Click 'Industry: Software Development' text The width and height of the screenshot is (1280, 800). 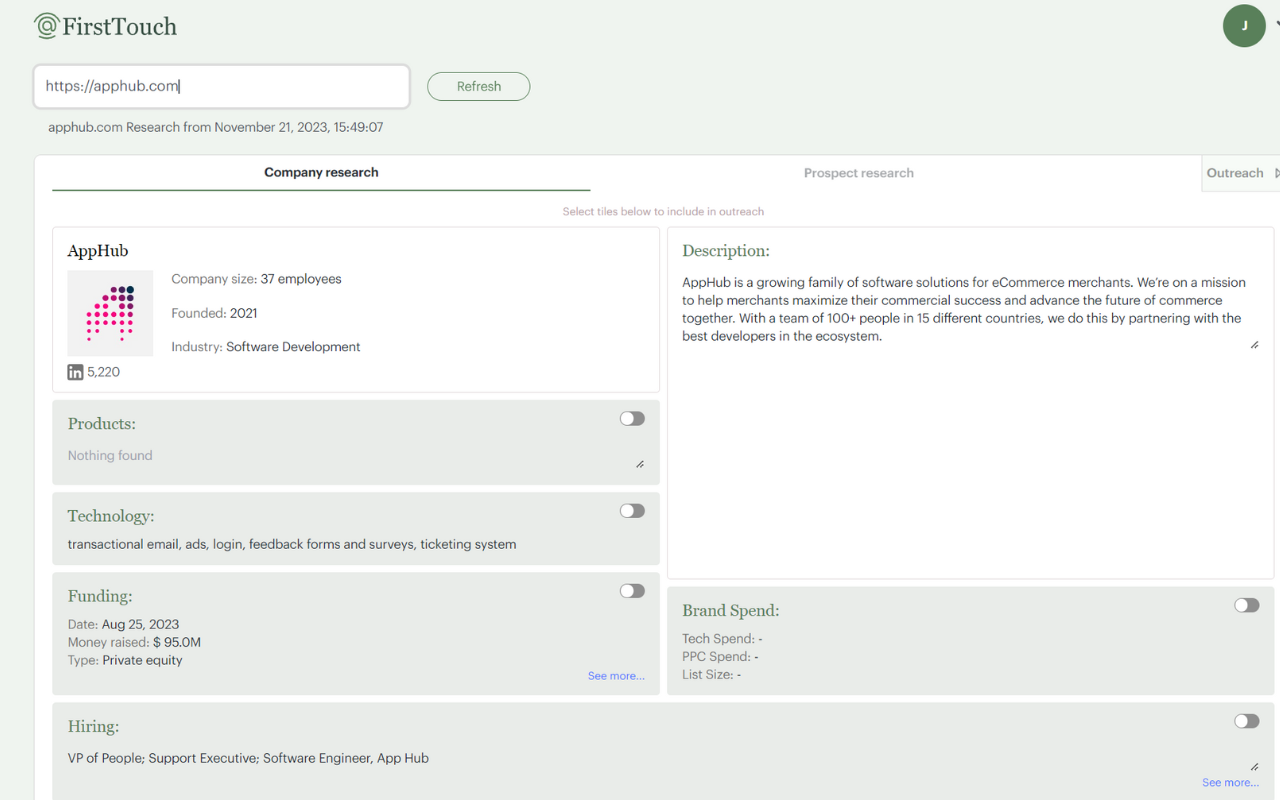pos(266,347)
